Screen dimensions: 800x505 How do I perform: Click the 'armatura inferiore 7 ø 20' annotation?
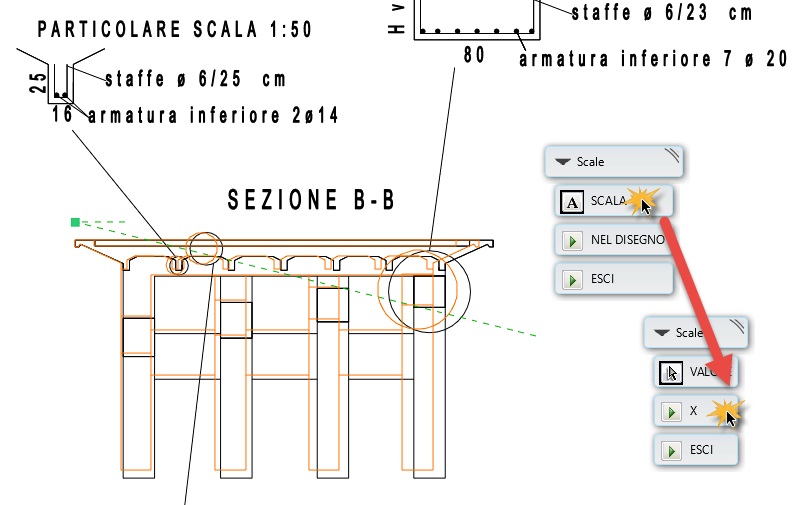654,59
